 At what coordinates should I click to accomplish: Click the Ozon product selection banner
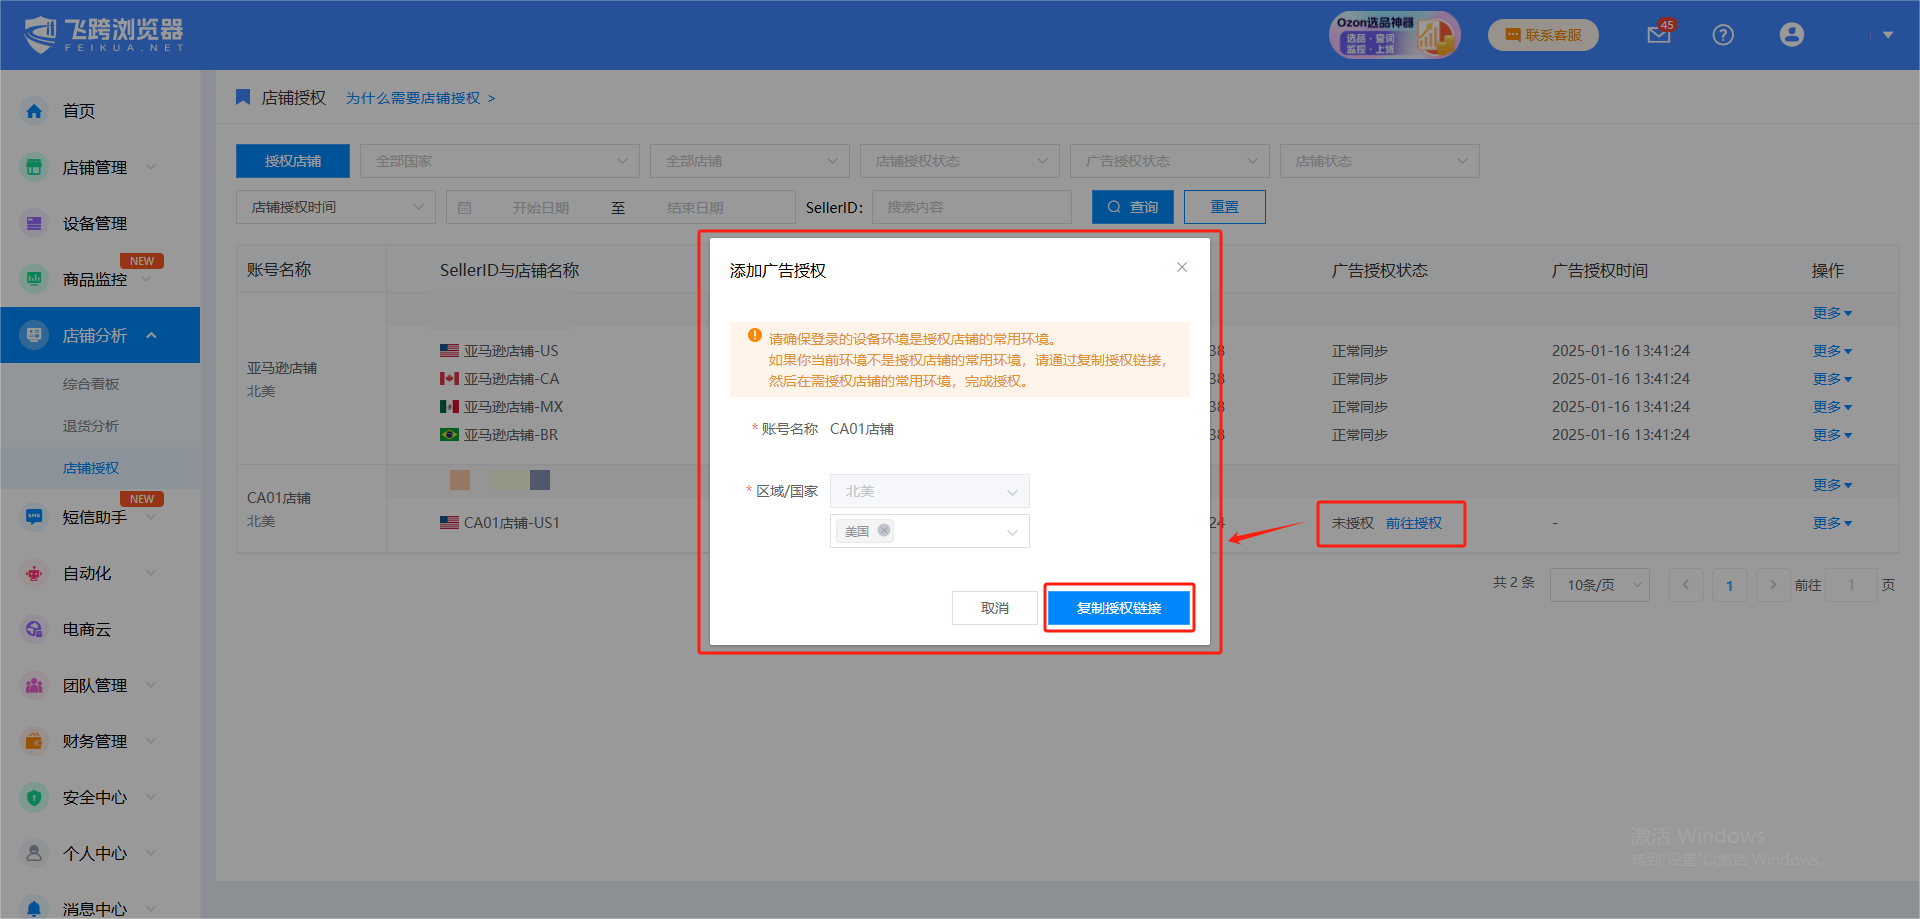[x=1394, y=35]
